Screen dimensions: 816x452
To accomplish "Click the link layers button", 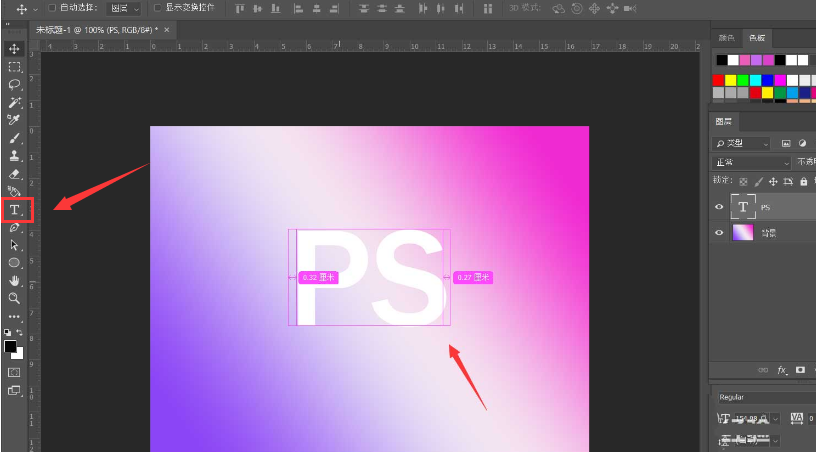I will click(x=763, y=370).
